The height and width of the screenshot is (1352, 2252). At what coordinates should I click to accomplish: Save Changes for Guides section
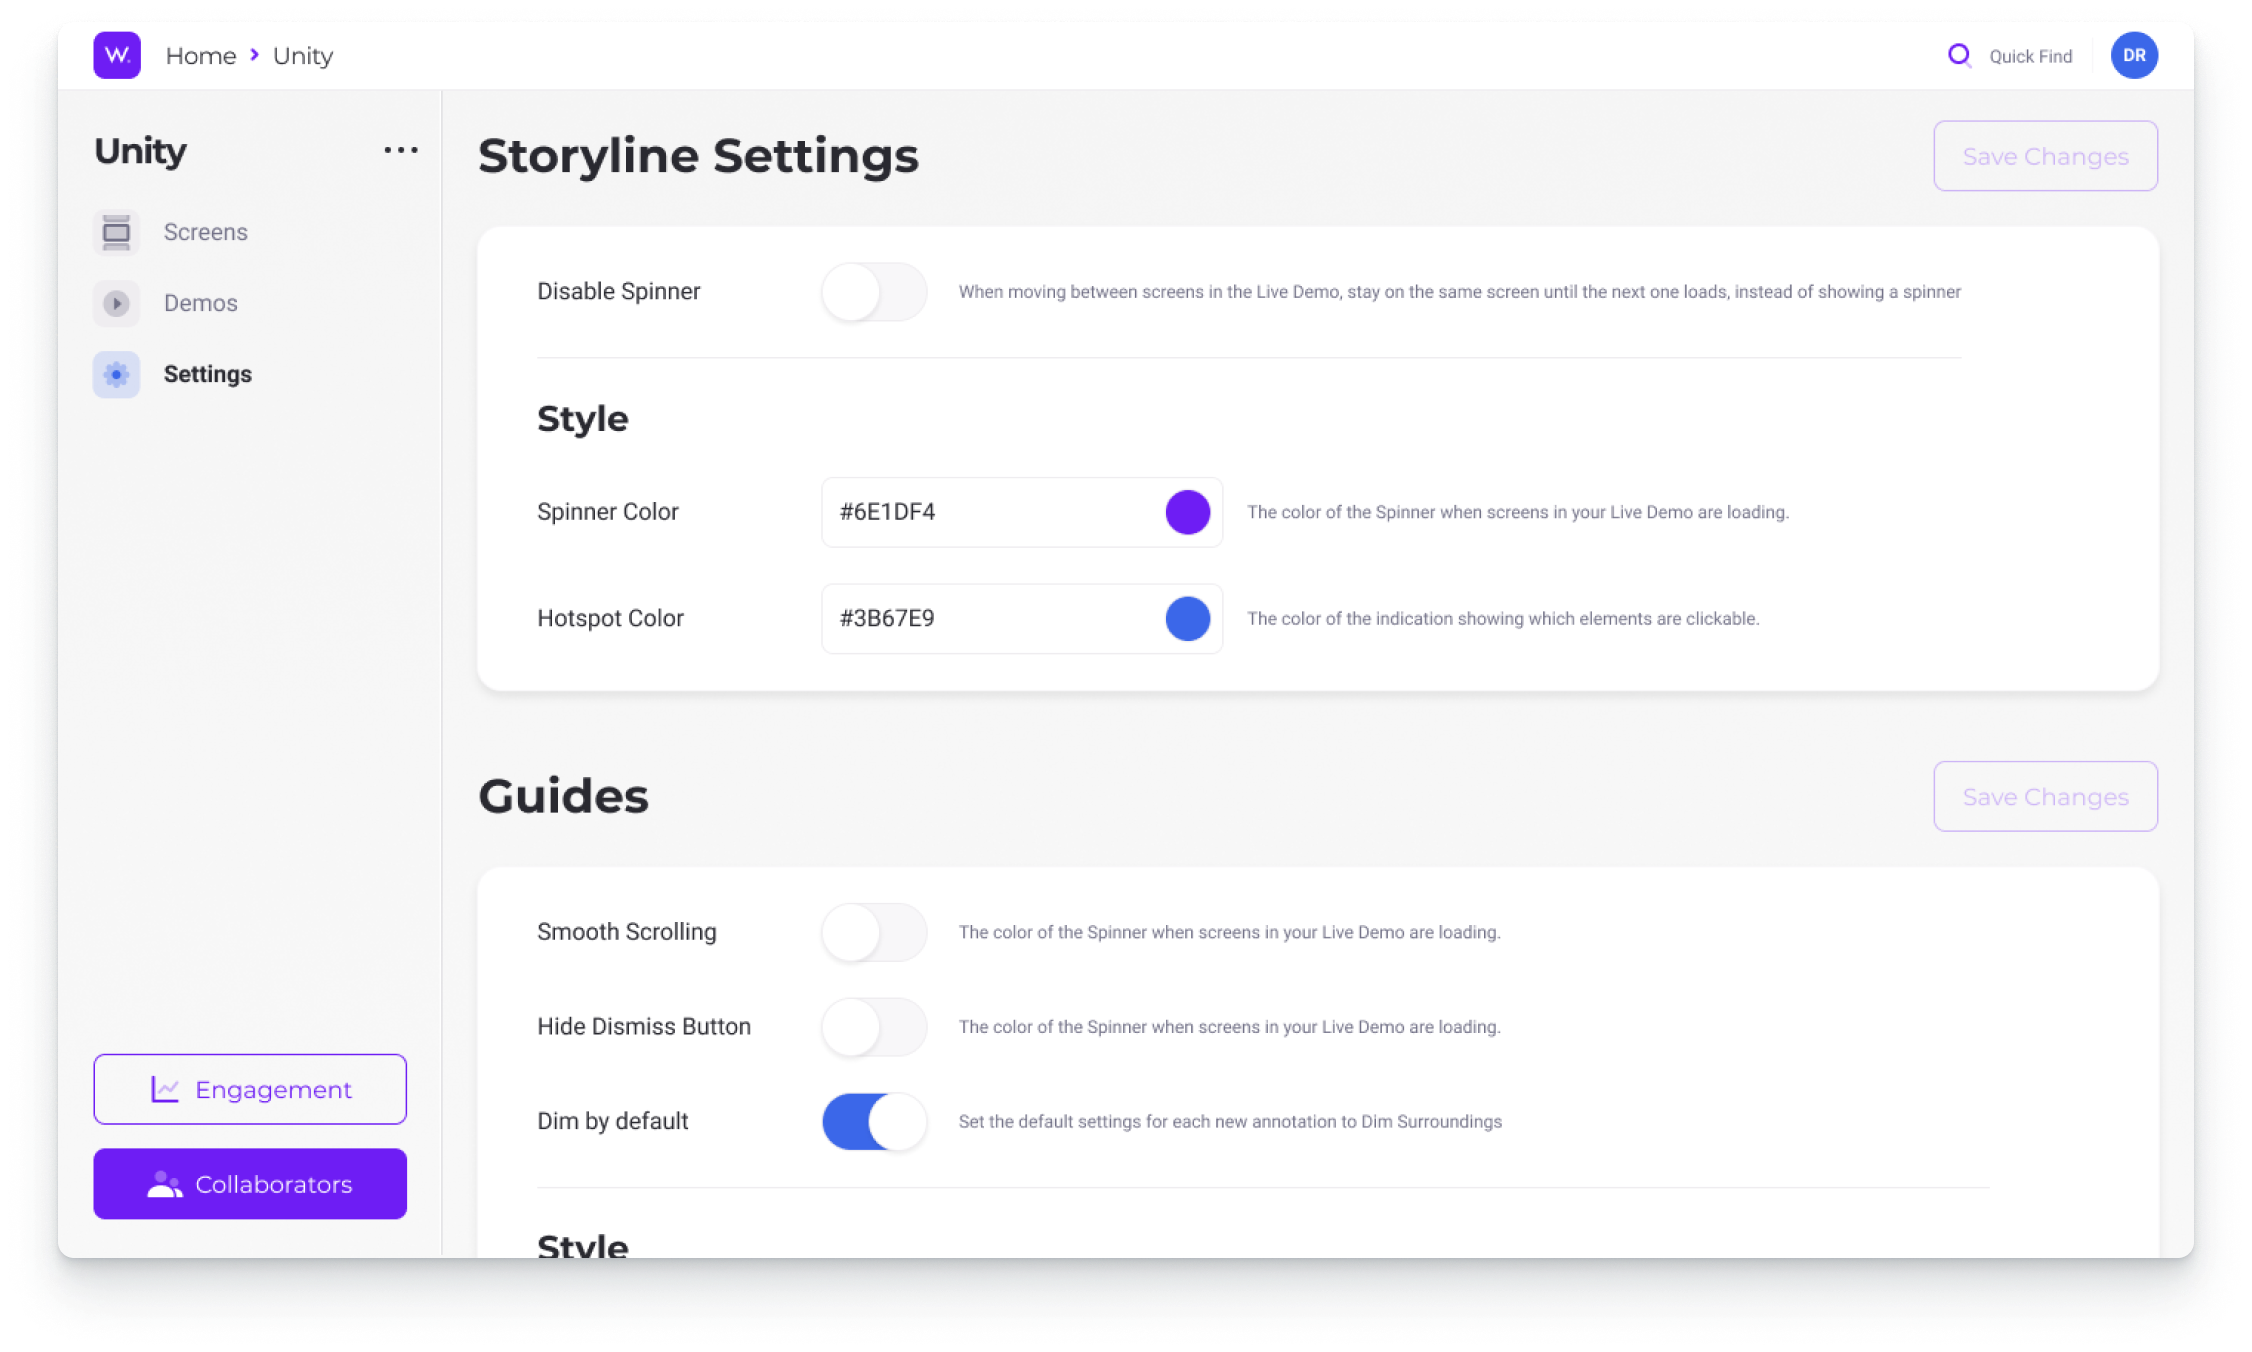[x=2045, y=797]
